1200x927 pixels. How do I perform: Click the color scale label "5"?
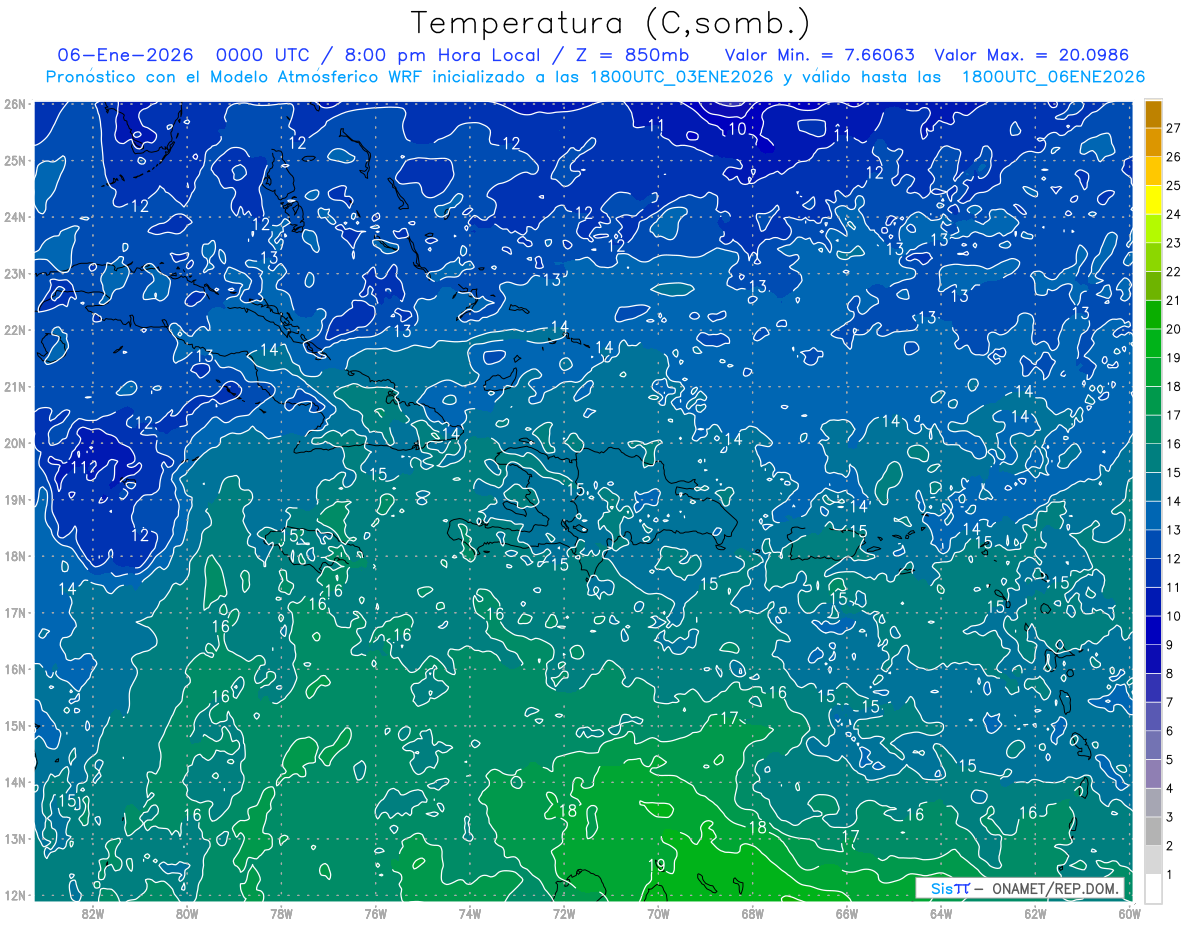point(1170,760)
